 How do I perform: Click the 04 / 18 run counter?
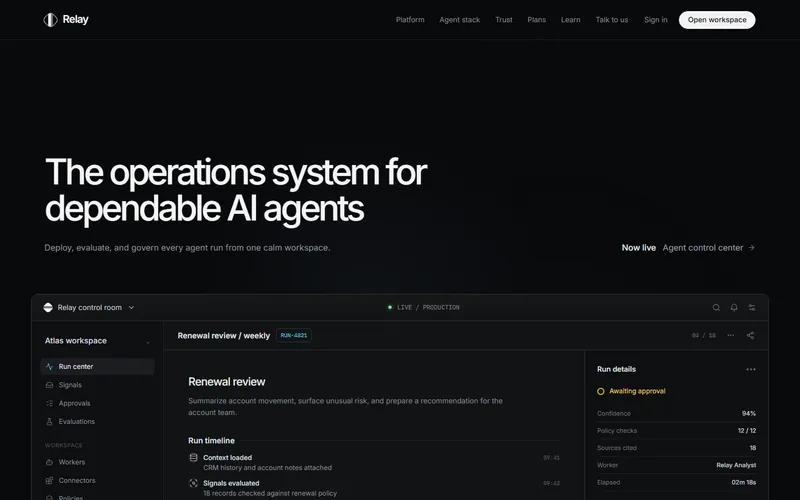[704, 336]
